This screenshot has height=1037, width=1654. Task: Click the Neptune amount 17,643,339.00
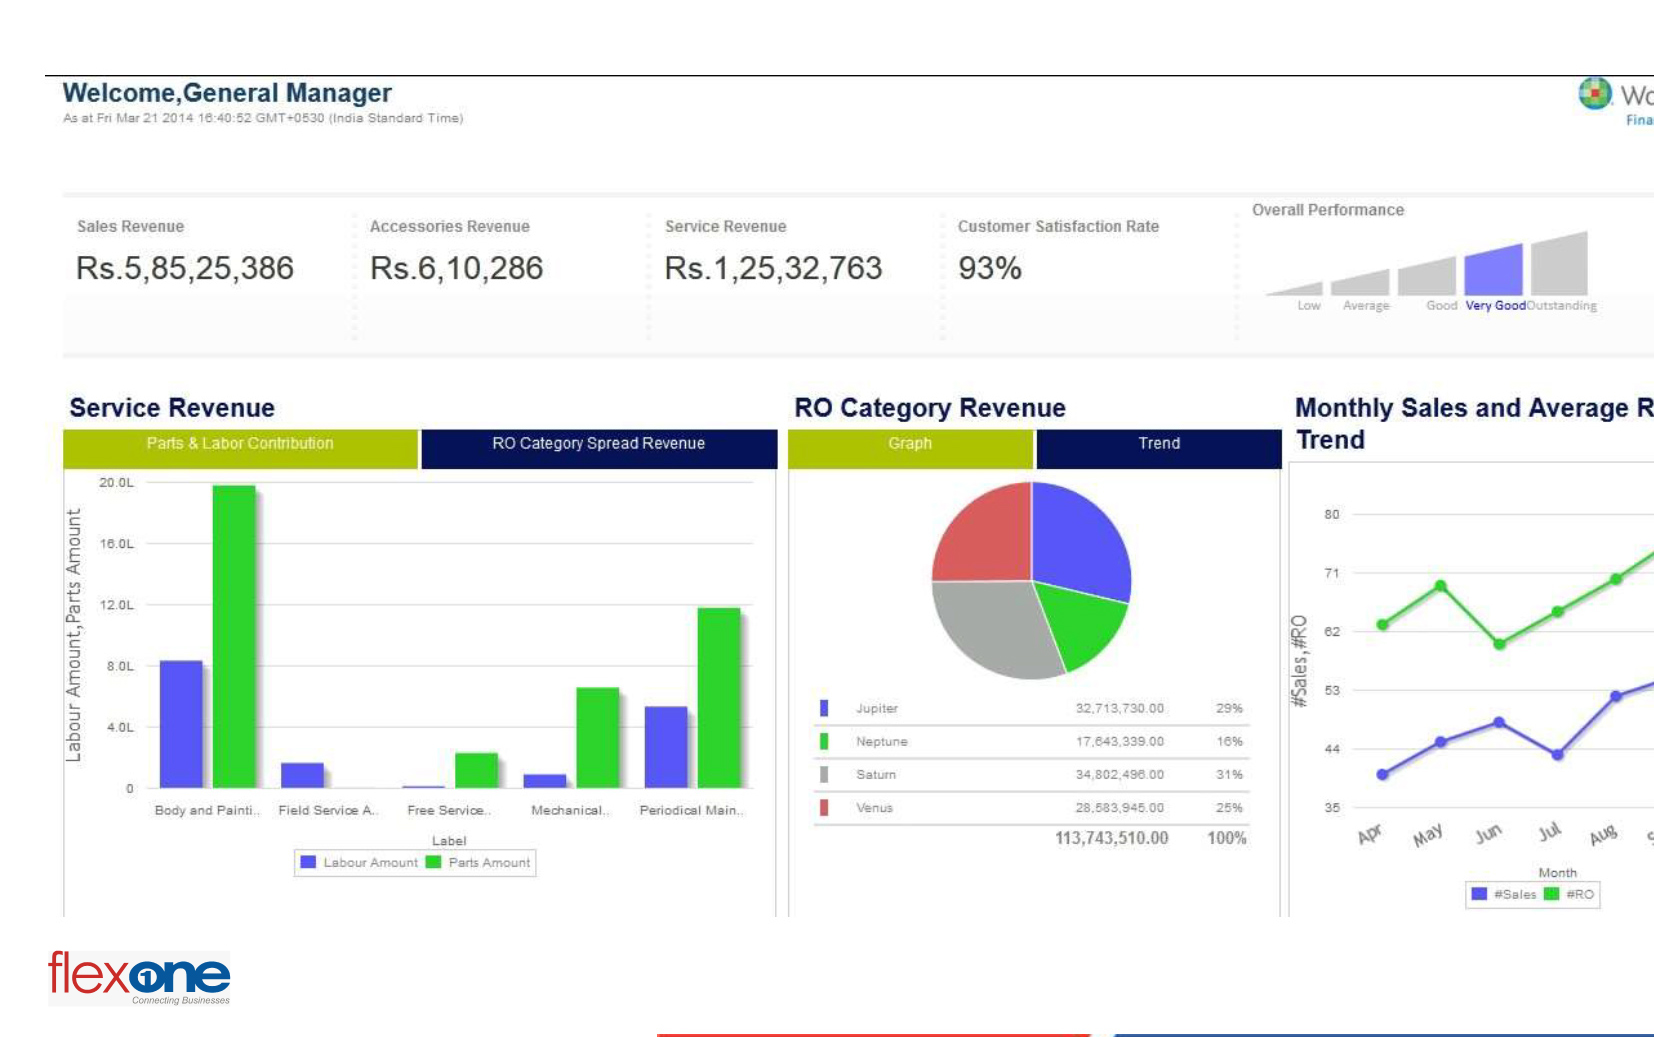tap(1119, 741)
